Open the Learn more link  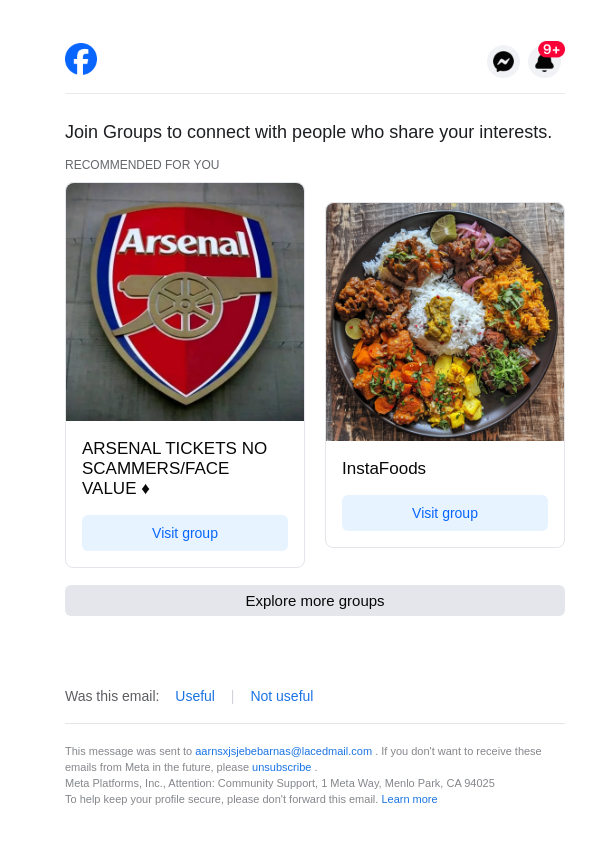[409, 799]
